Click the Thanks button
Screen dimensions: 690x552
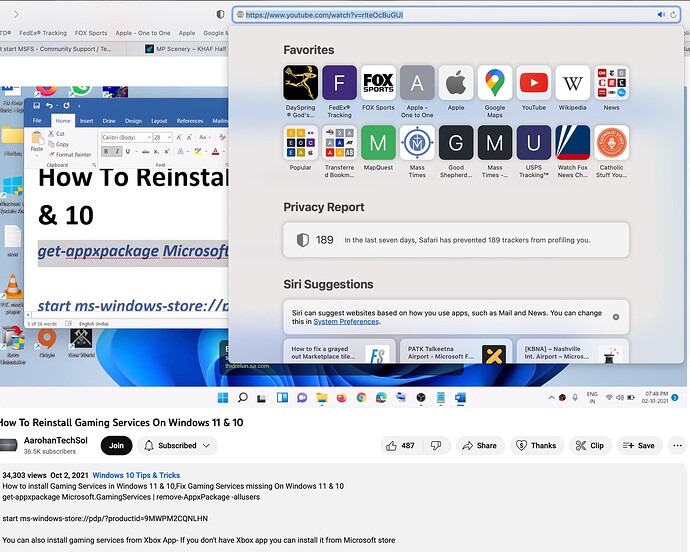pos(536,445)
